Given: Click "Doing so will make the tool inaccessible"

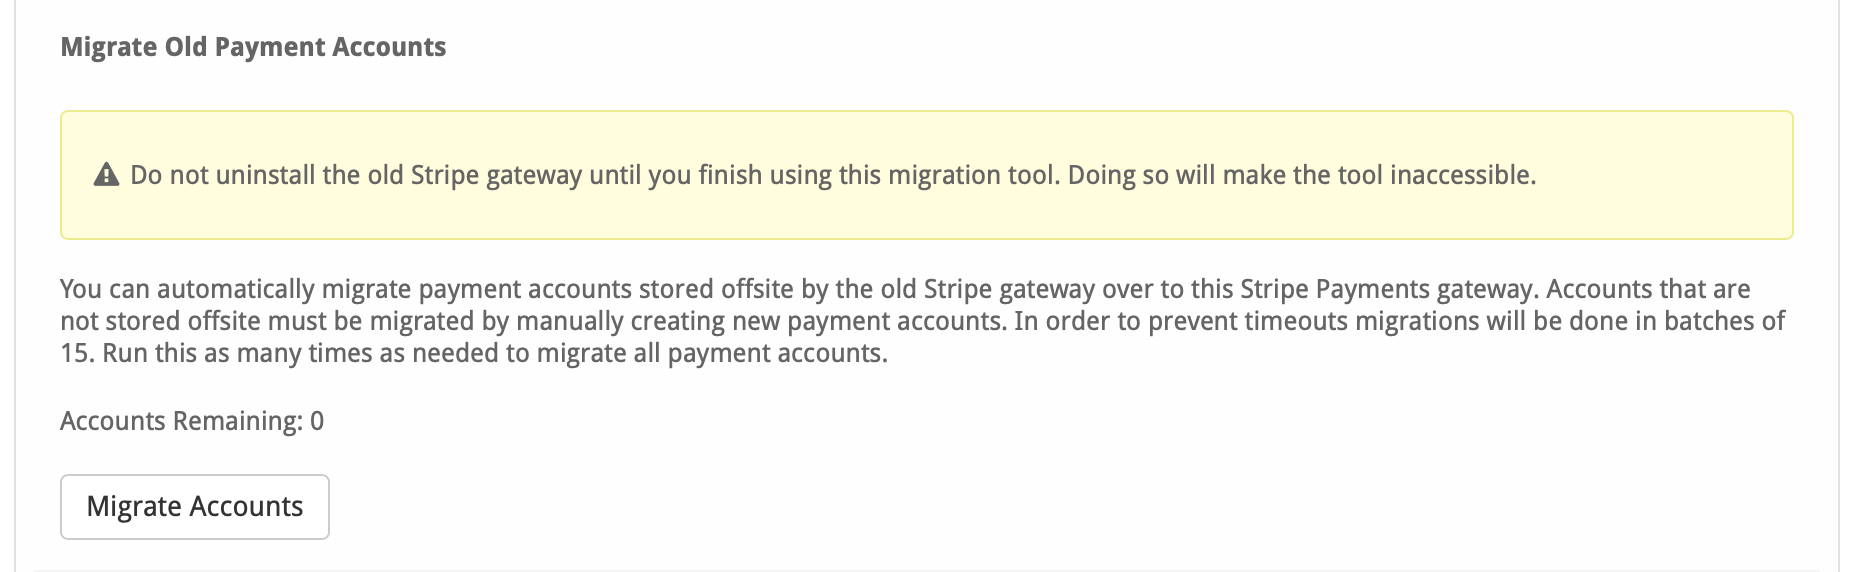Looking at the screenshot, I should click(x=1301, y=175).
